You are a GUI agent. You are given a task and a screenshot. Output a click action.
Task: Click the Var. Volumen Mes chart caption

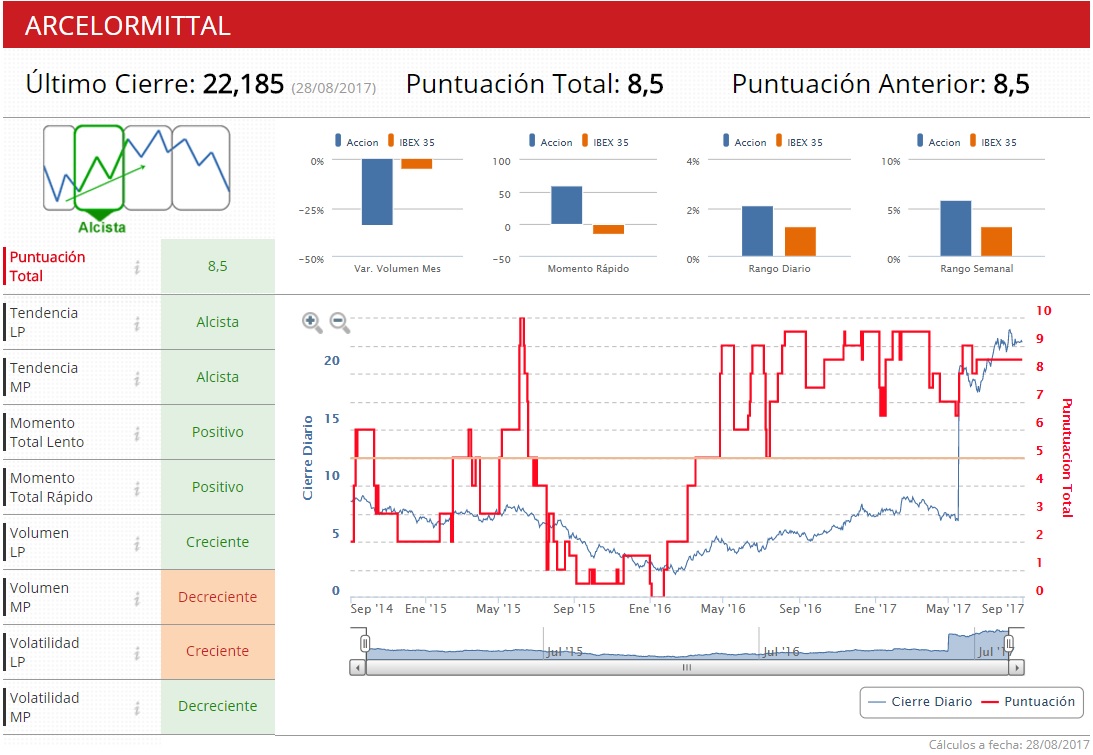tap(397, 268)
